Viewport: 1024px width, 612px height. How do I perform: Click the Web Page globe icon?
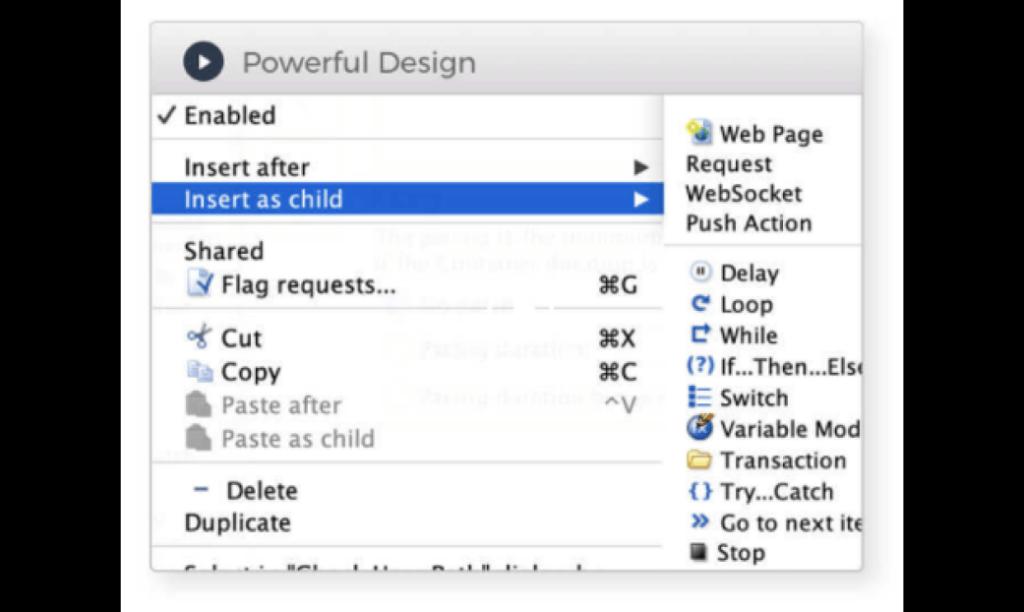click(x=699, y=133)
